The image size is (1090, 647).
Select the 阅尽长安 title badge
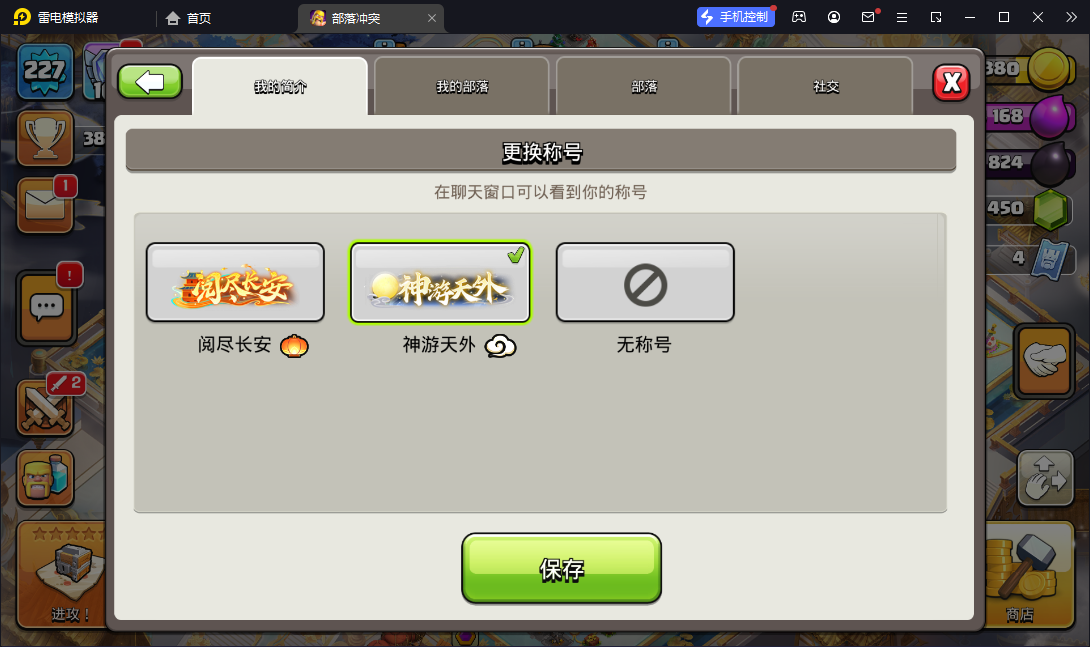click(235, 282)
